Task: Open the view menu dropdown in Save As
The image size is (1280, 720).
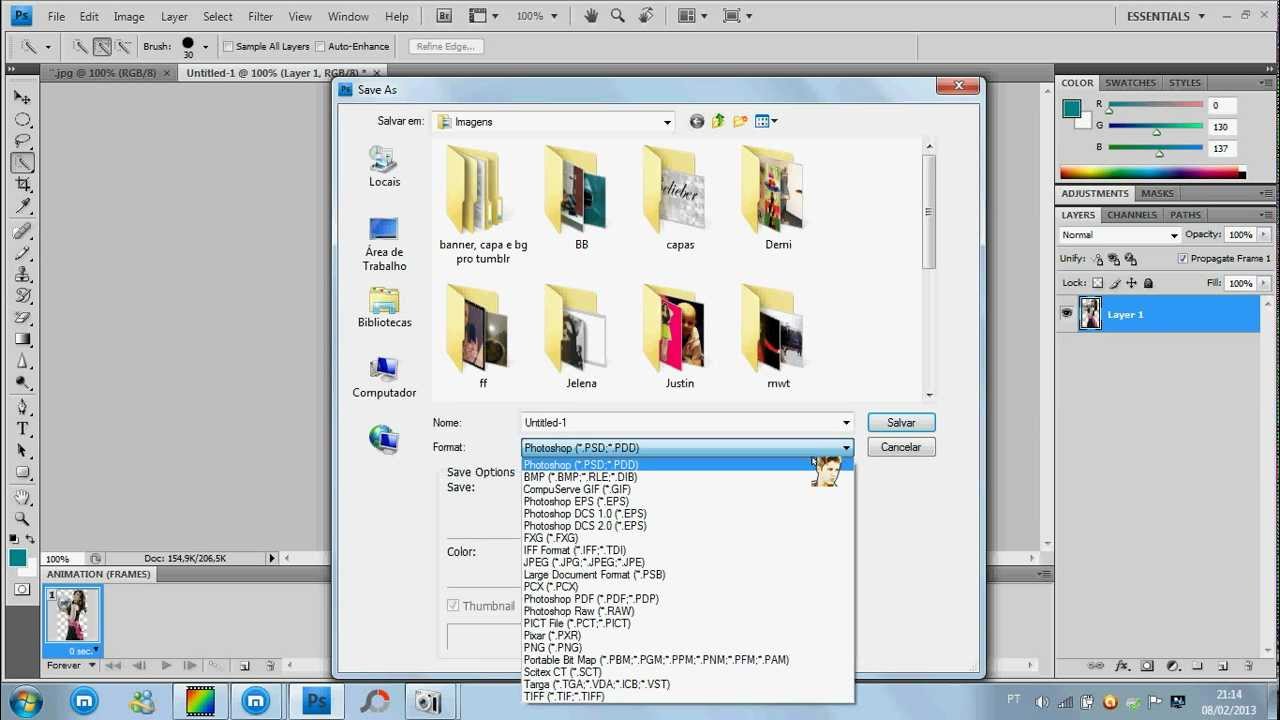Action: tap(767, 121)
